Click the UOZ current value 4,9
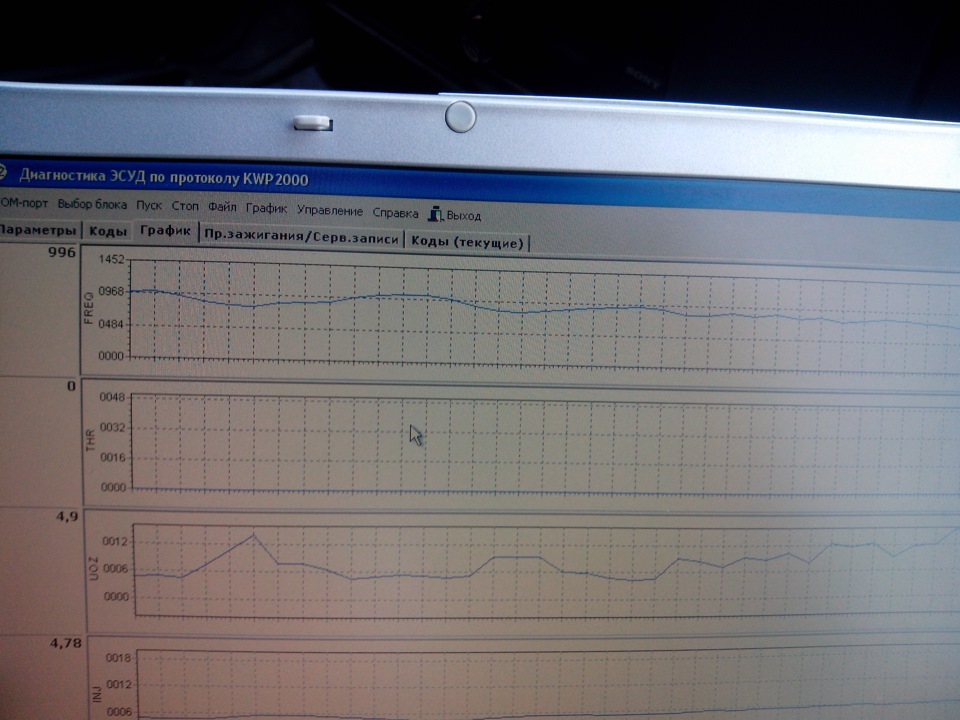Viewport: 960px width, 720px height. click(67, 517)
